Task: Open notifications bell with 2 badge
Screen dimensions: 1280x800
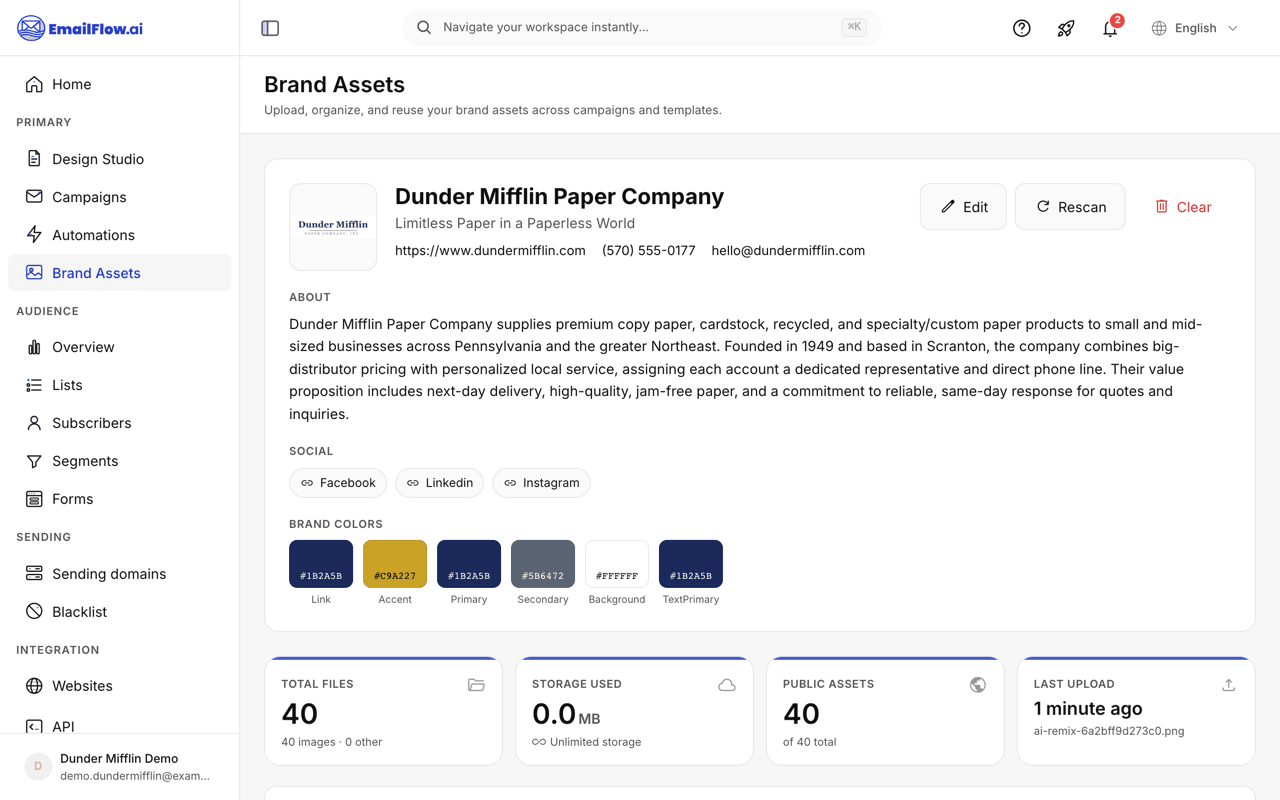Action: 1110,28
